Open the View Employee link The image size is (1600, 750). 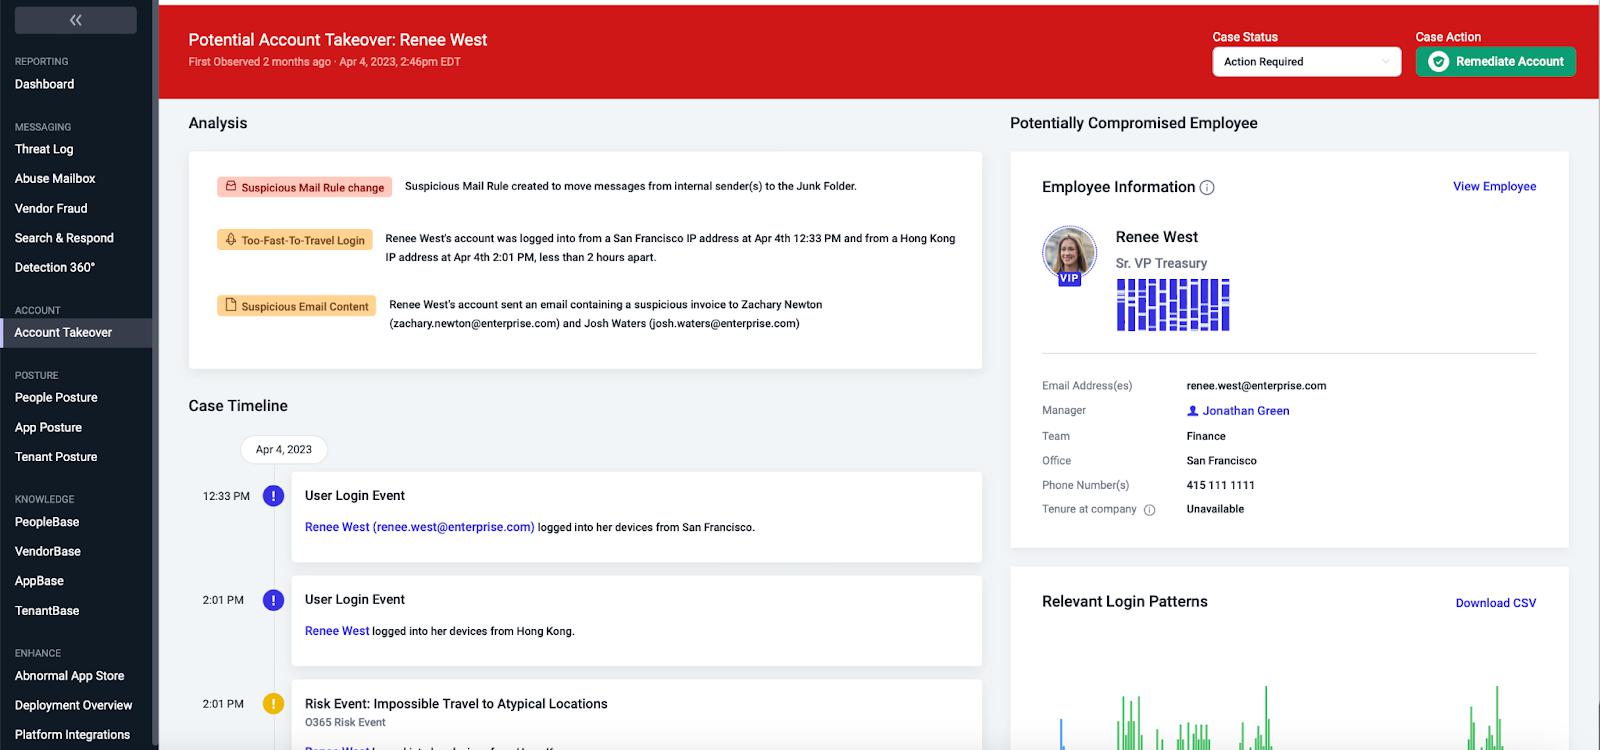pyautogui.click(x=1494, y=186)
